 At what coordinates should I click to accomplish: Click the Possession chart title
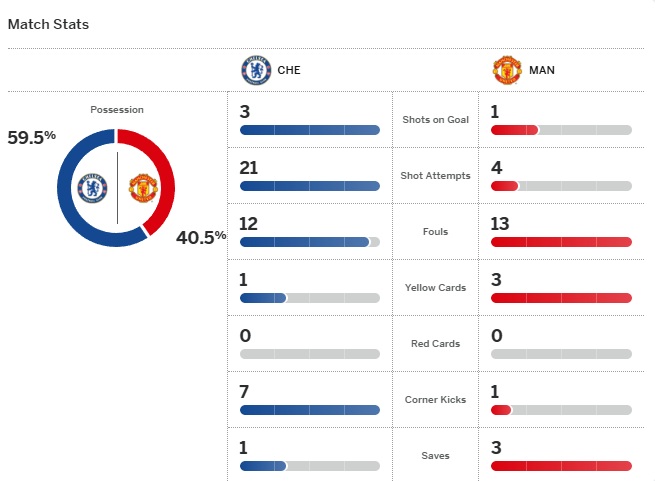(x=117, y=110)
